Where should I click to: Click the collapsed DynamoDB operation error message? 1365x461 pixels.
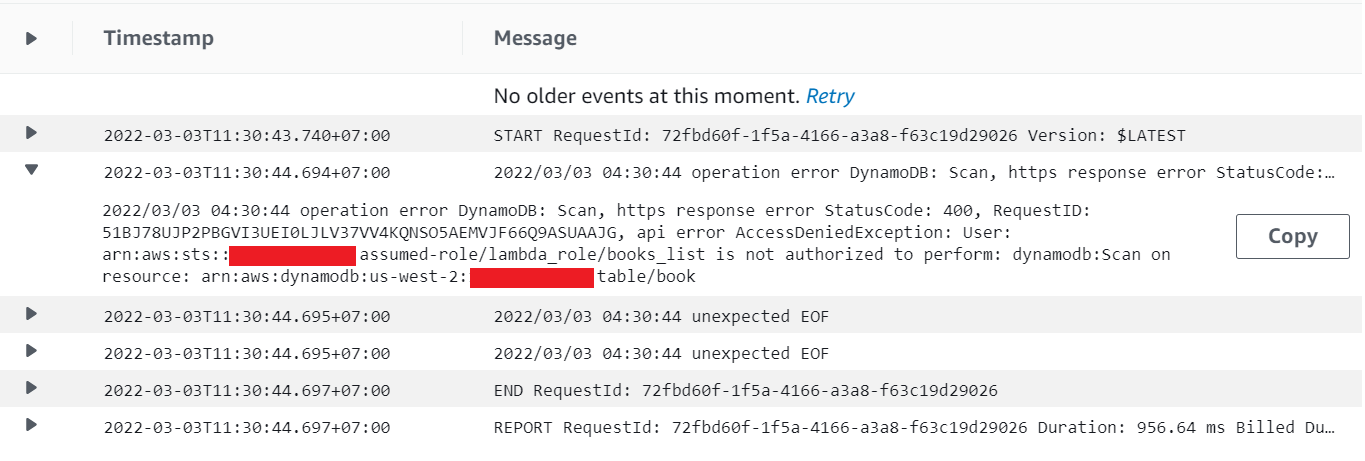tap(914, 173)
